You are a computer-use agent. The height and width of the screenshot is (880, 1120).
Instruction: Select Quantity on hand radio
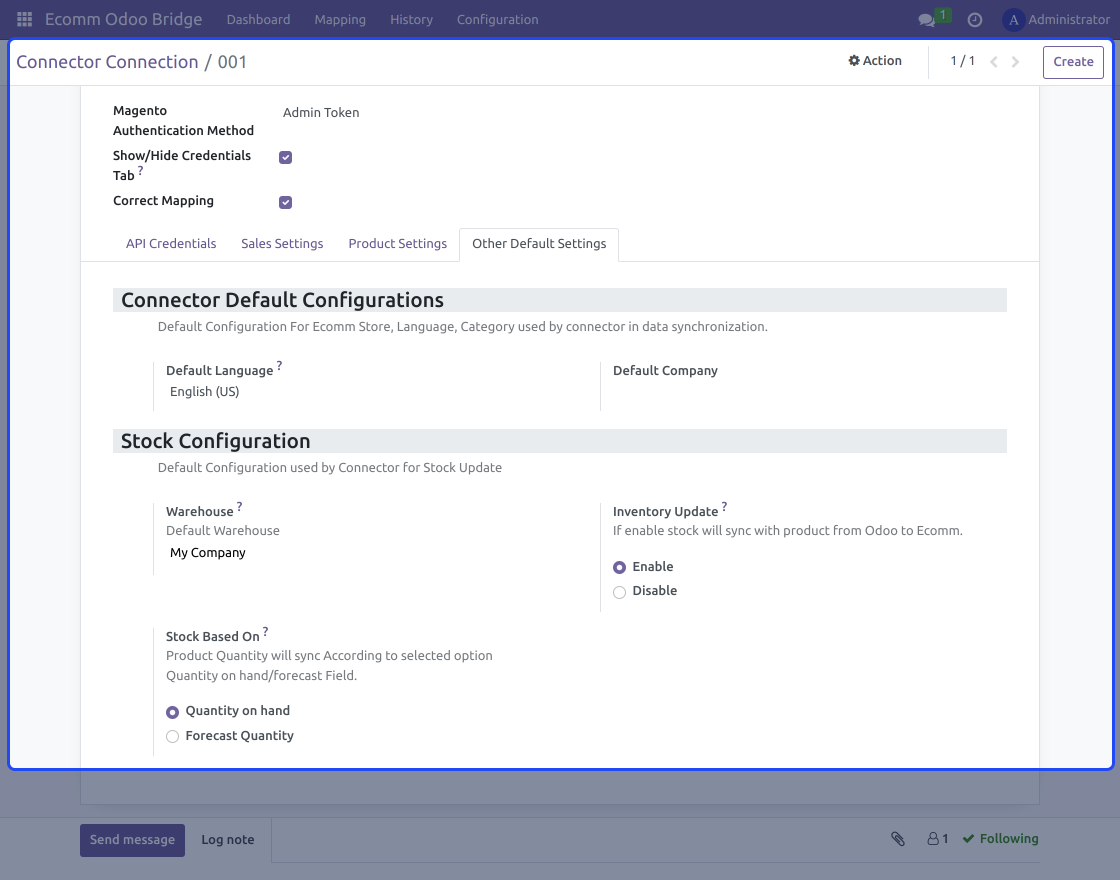click(172, 712)
